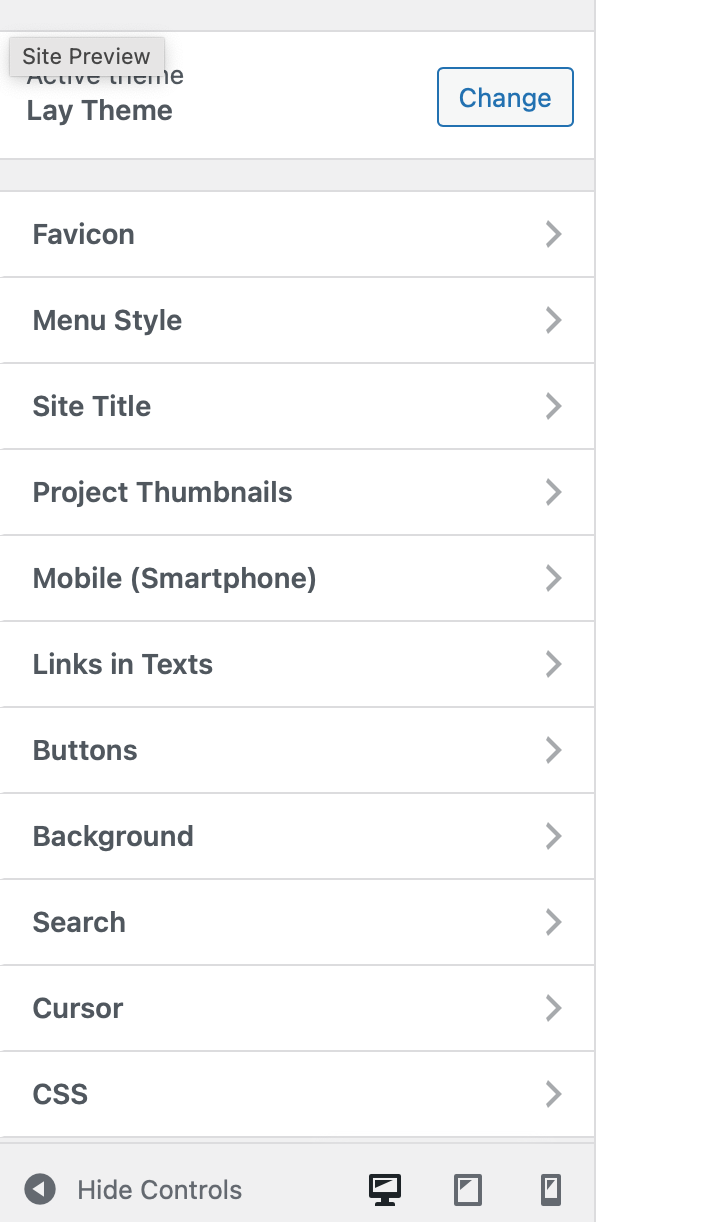This screenshot has height=1222, width=722.
Task: Expand the Menu Style section
Action: click(297, 320)
